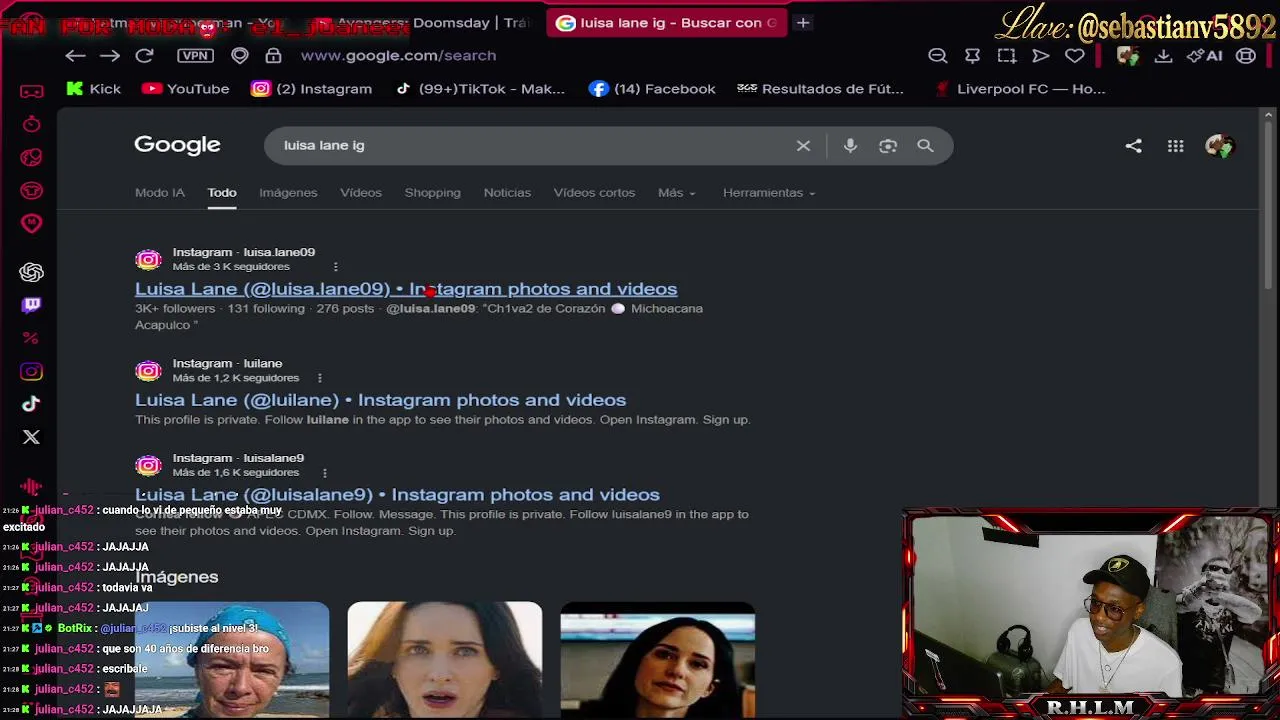Clear the Google search box
This screenshot has height=720, width=1280.
pyautogui.click(x=803, y=146)
